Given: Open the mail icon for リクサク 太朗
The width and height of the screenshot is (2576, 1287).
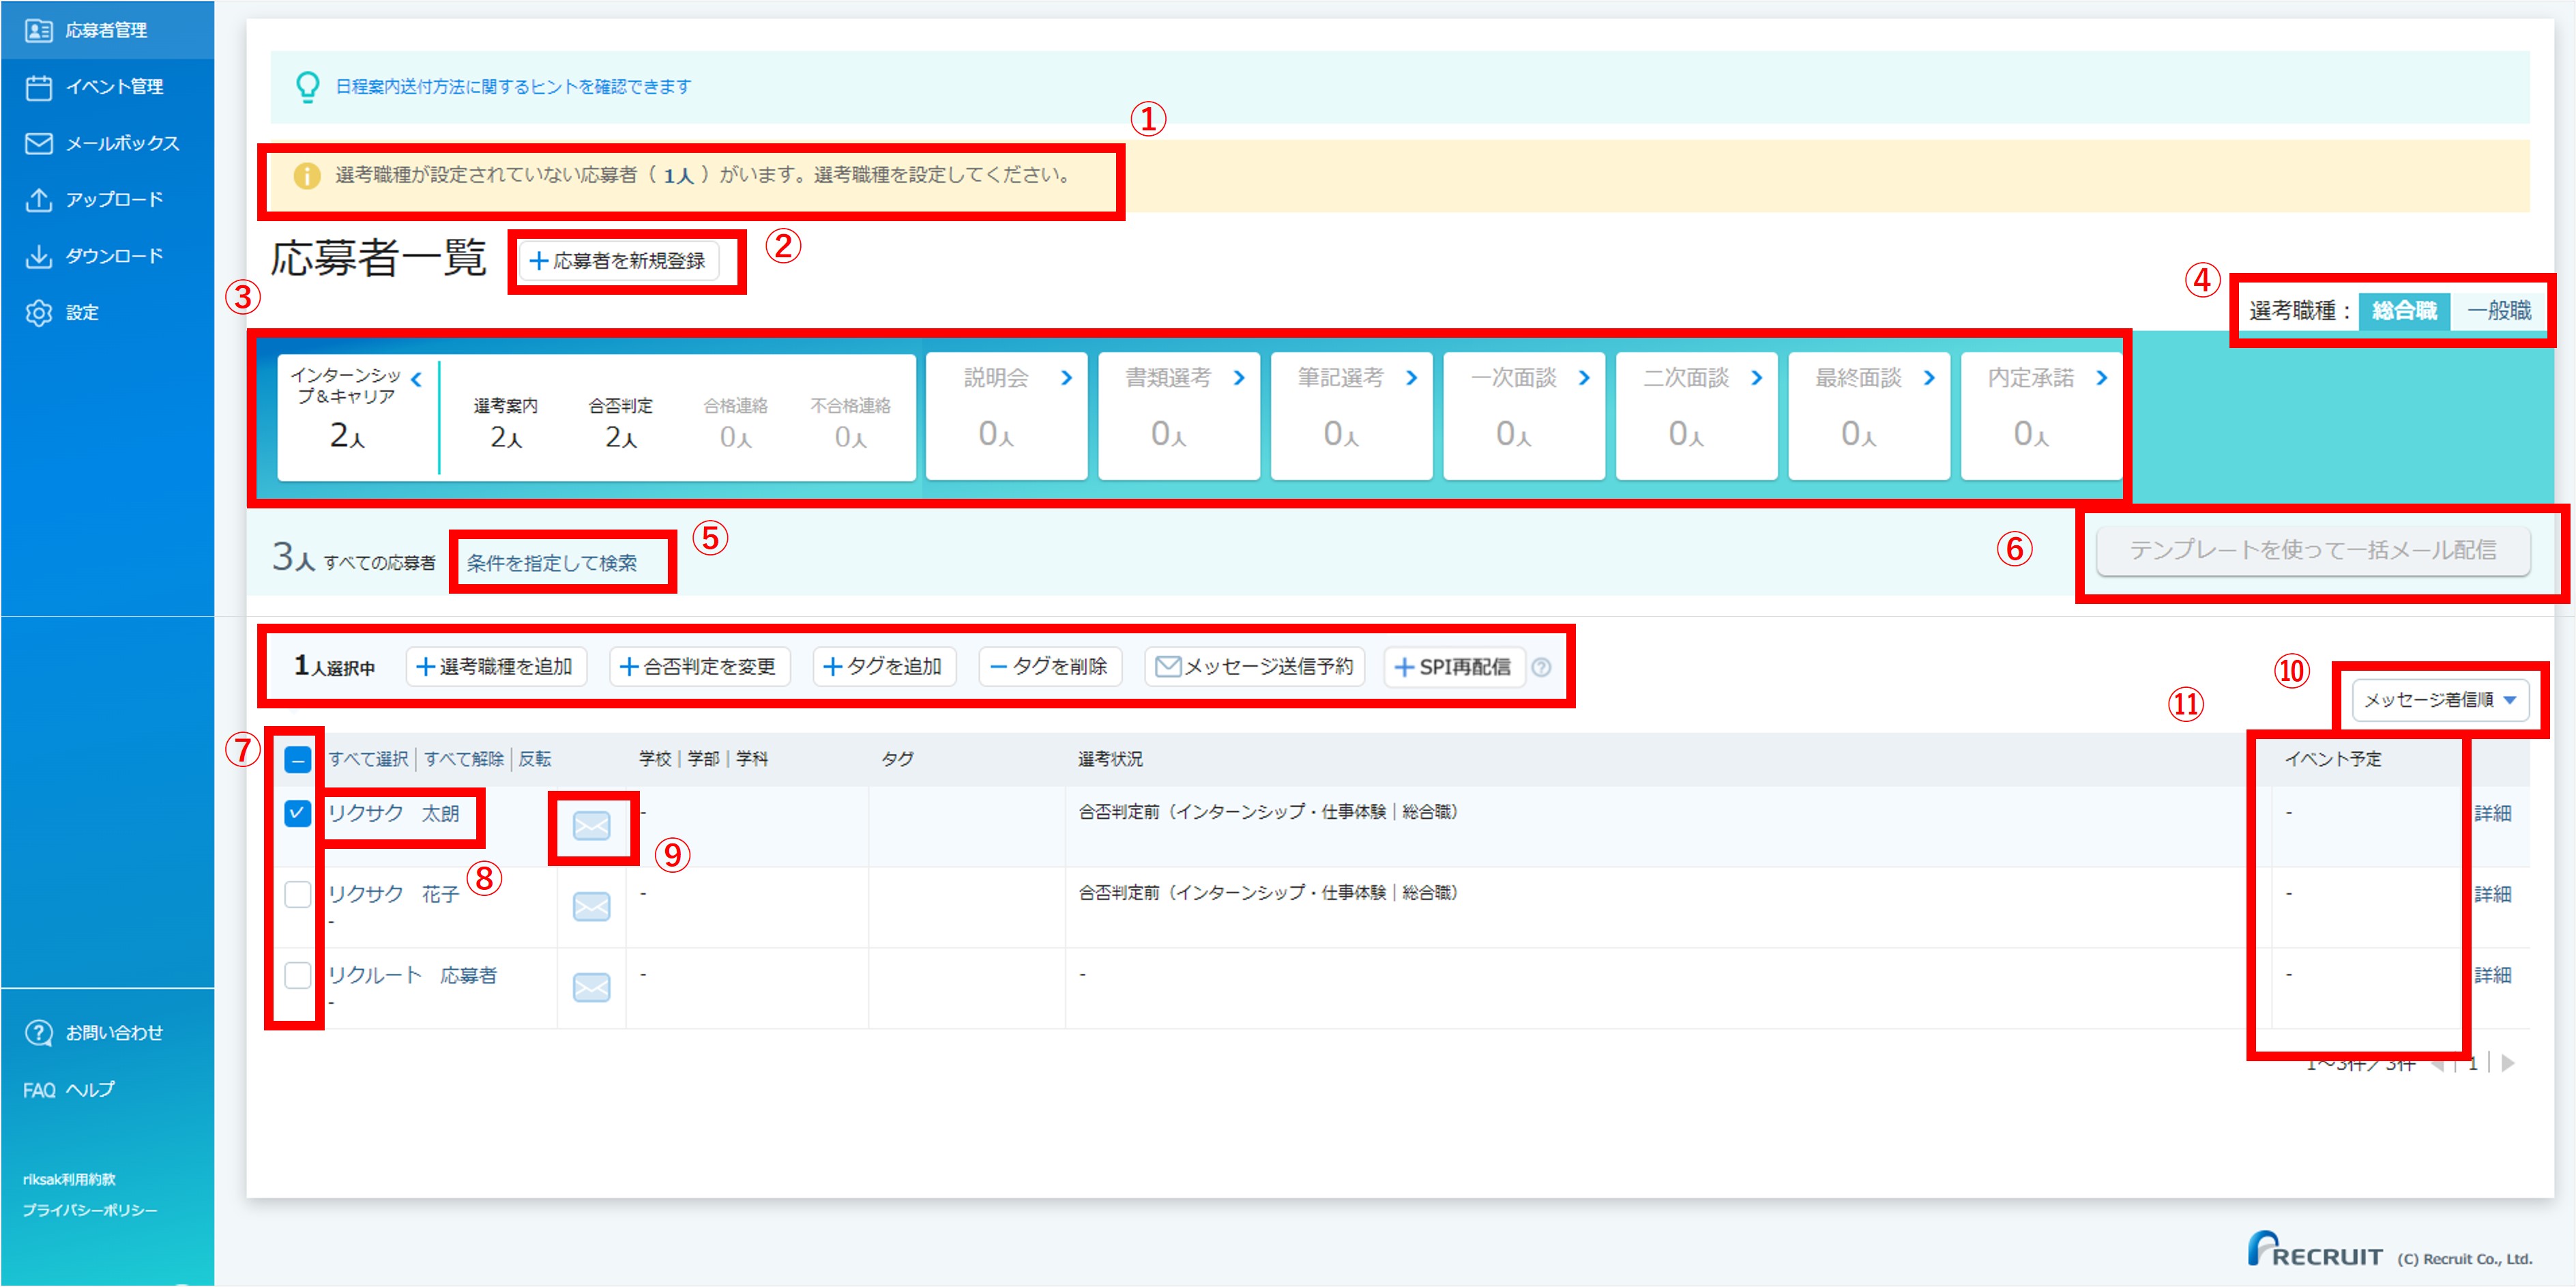Looking at the screenshot, I should [x=591, y=826].
